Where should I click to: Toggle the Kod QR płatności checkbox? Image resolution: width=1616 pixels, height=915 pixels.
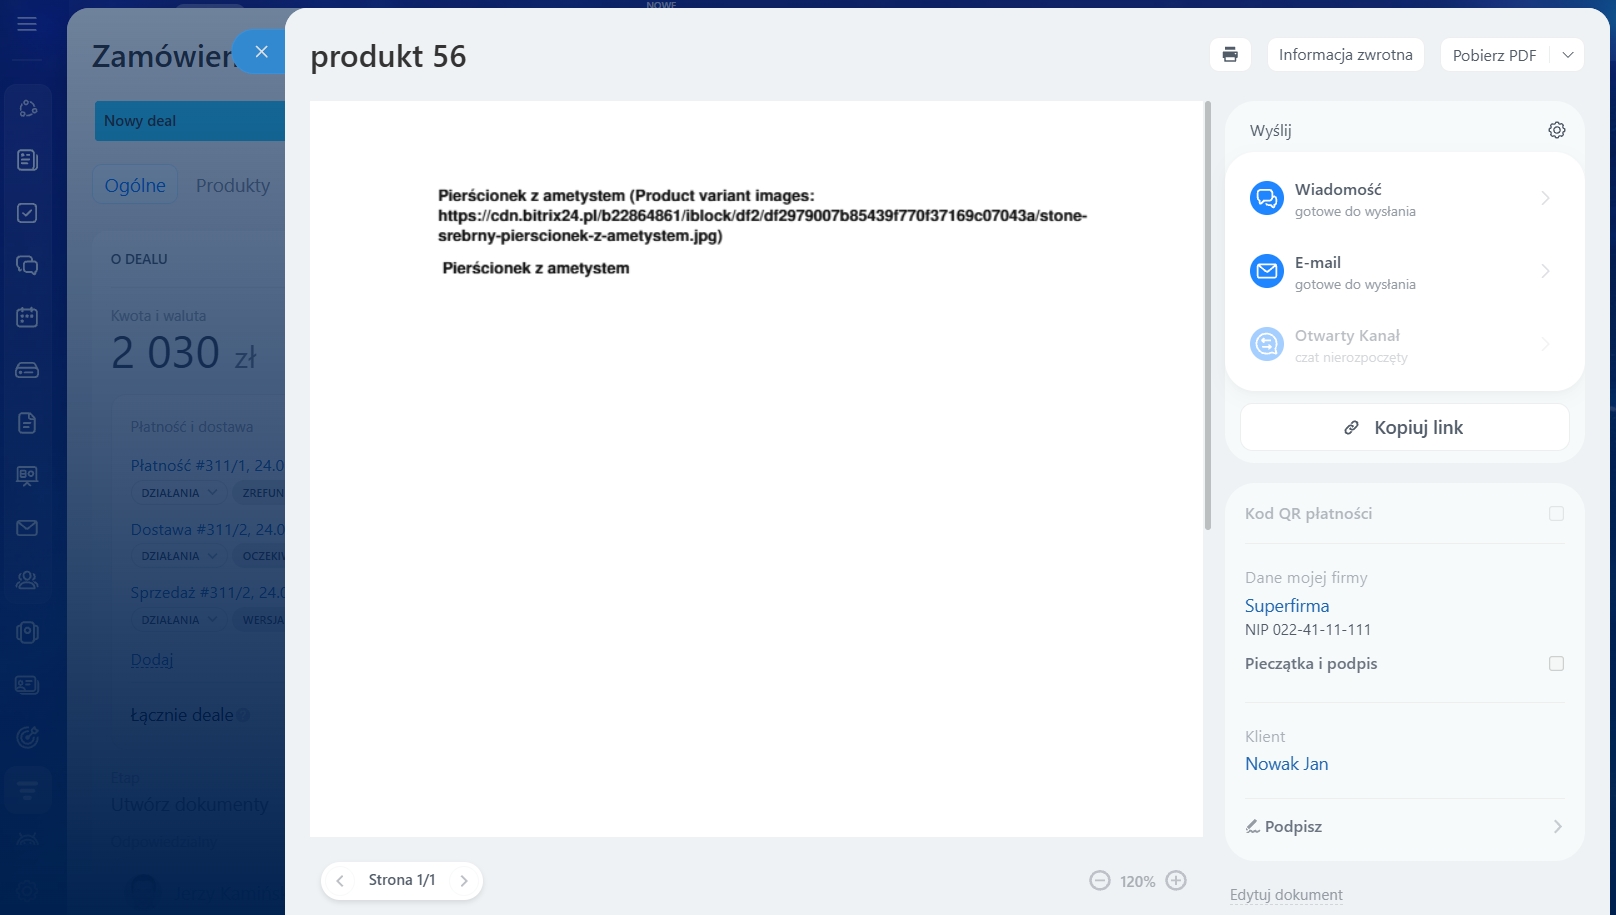(x=1556, y=514)
